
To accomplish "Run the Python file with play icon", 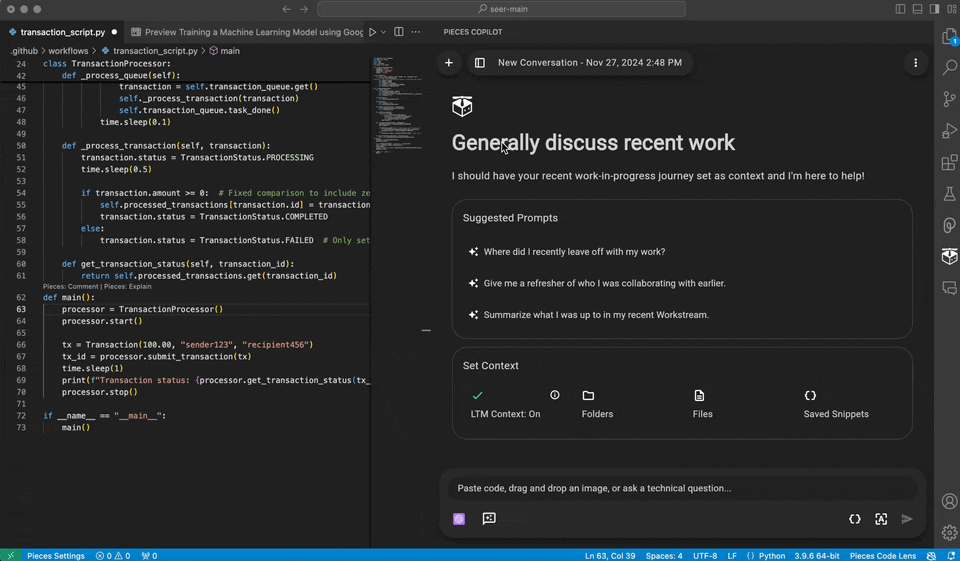I will click(x=372, y=32).
